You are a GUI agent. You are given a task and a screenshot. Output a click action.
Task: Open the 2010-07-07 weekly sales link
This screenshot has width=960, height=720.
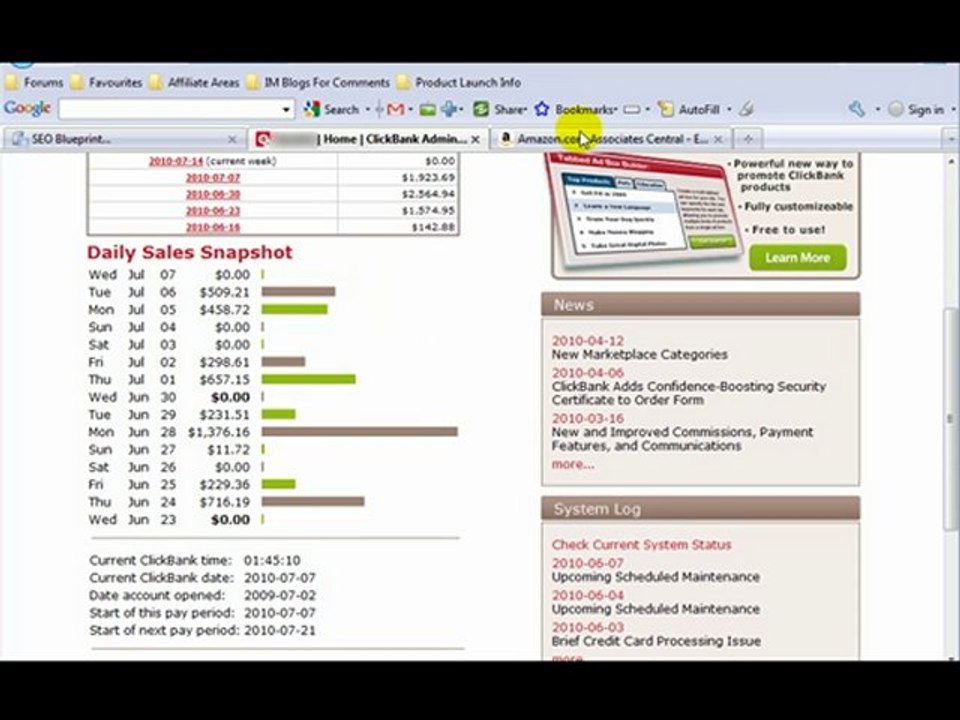[213, 178]
